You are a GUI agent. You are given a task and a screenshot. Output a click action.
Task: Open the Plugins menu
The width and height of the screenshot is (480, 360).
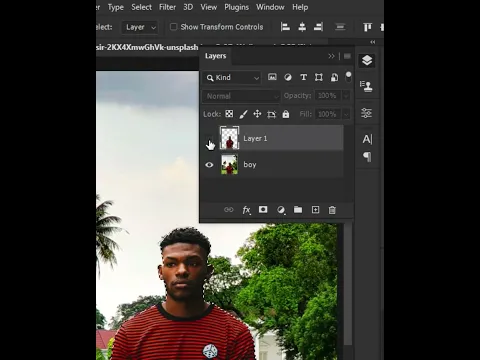[x=236, y=7]
